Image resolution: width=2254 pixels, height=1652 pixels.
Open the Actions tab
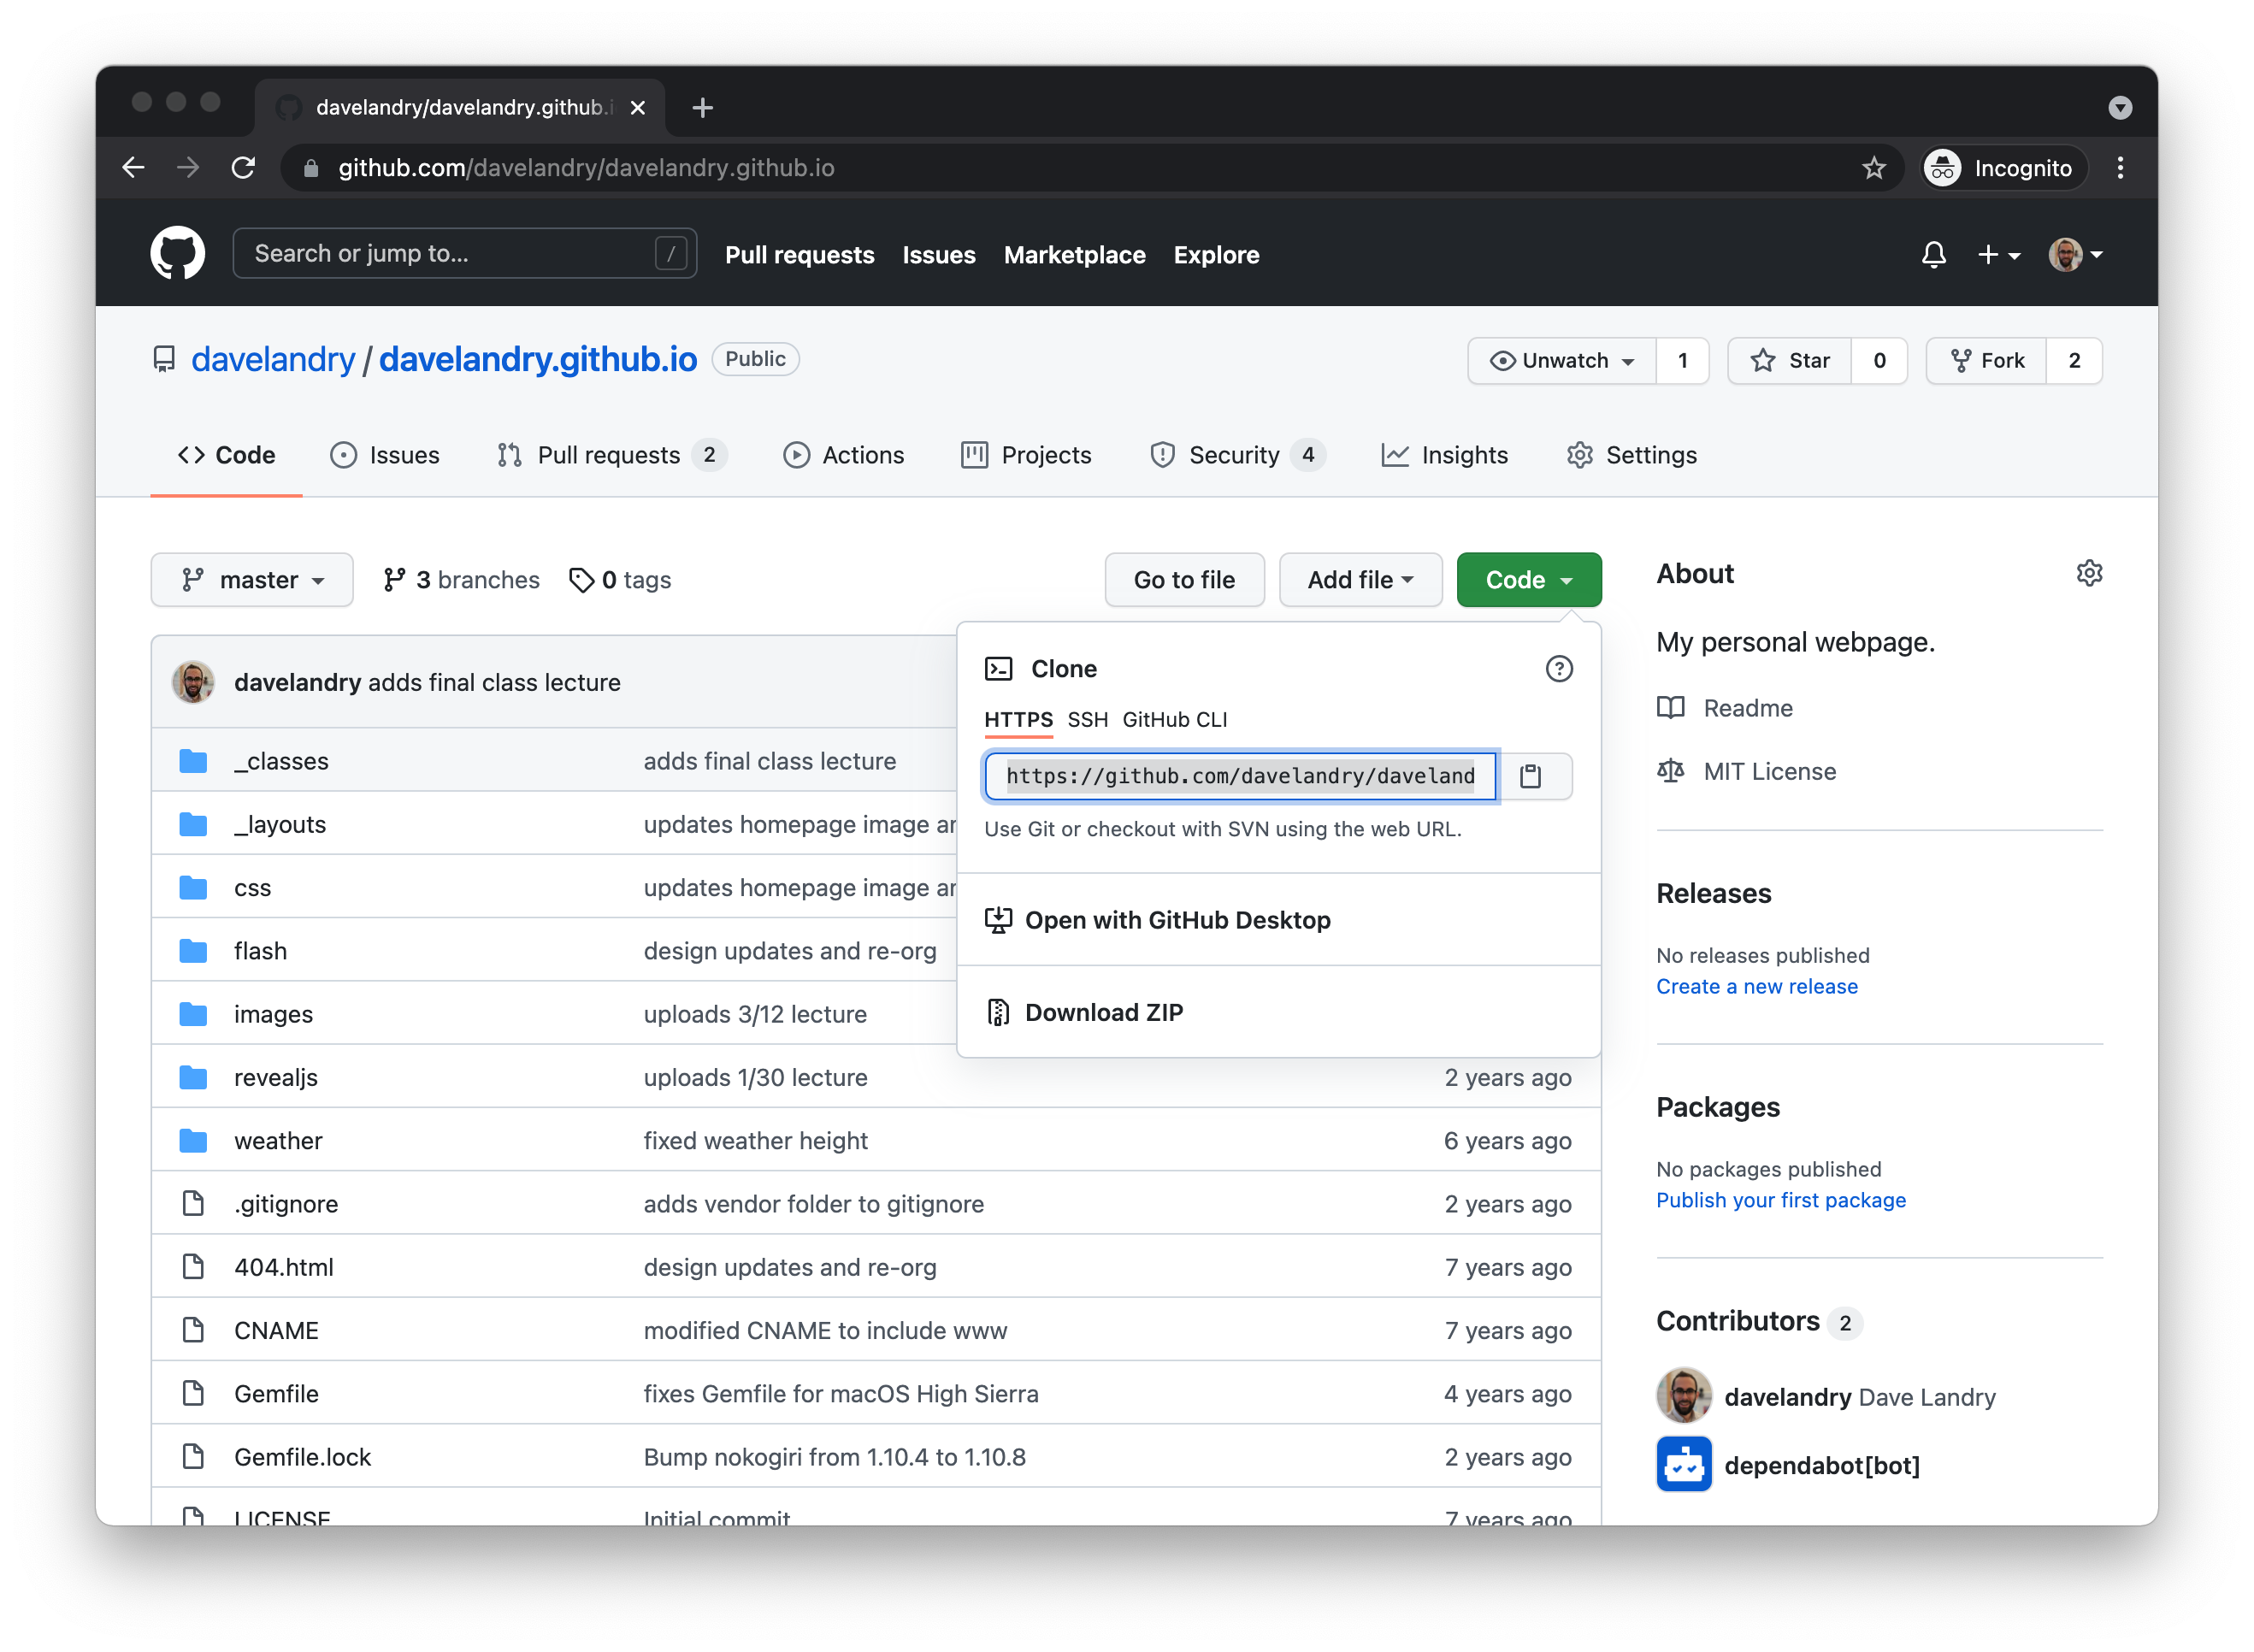(x=843, y=455)
